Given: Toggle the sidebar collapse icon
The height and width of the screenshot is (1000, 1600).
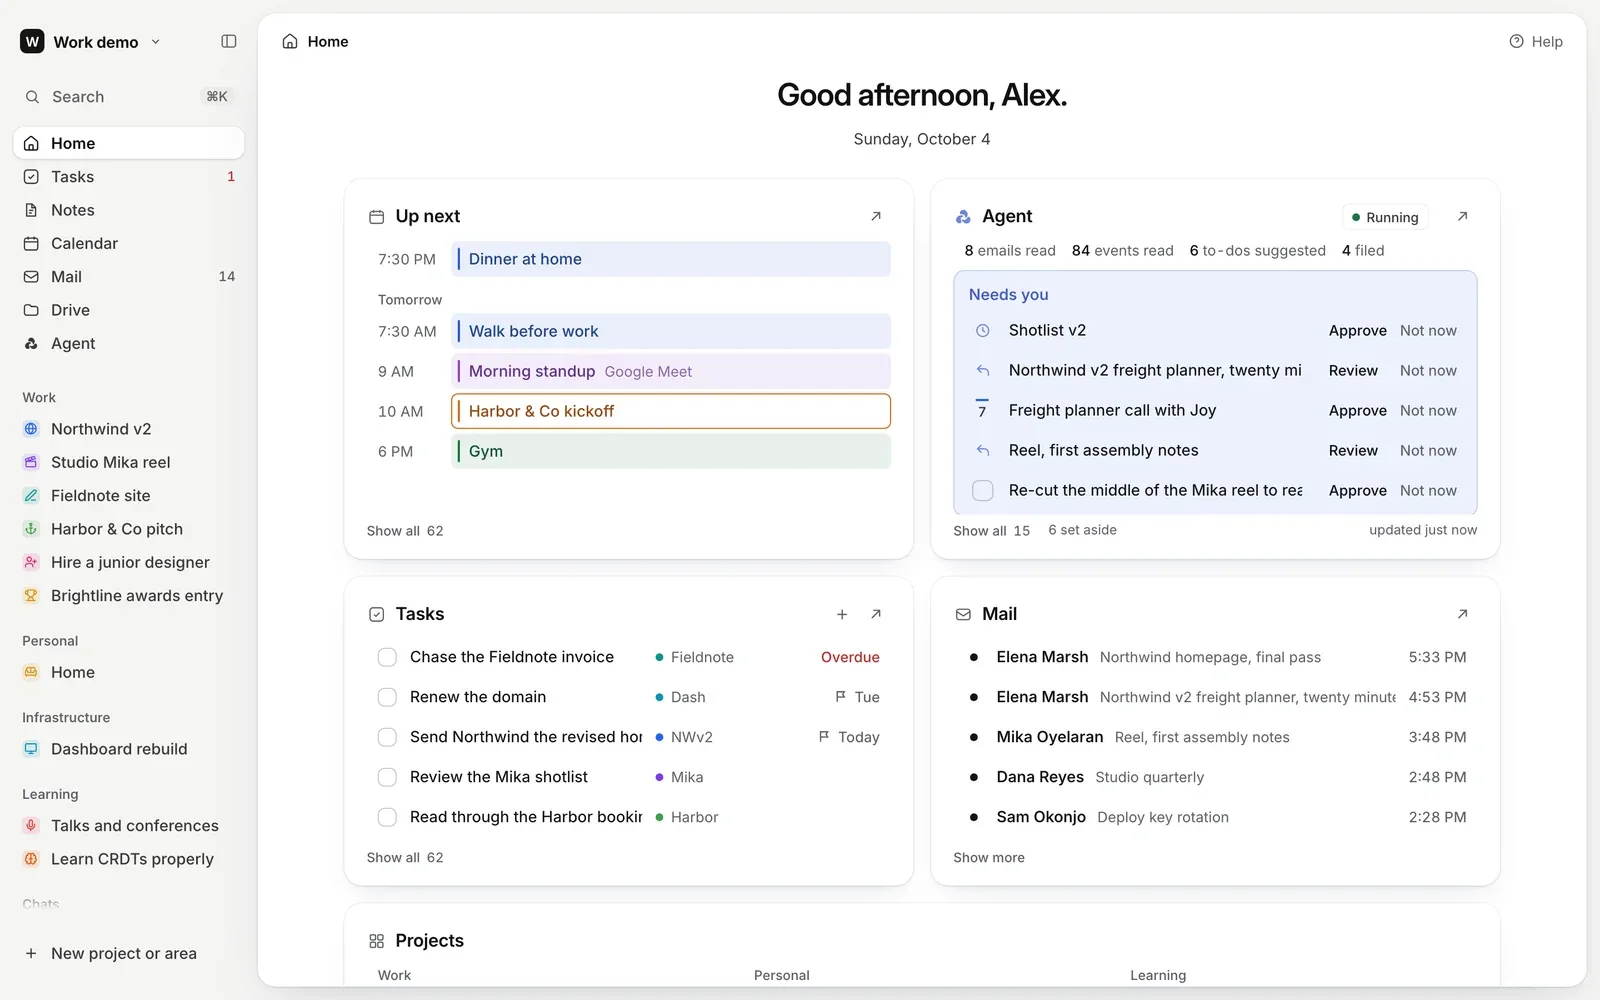Looking at the screenshot, I should tap(229, 41).
